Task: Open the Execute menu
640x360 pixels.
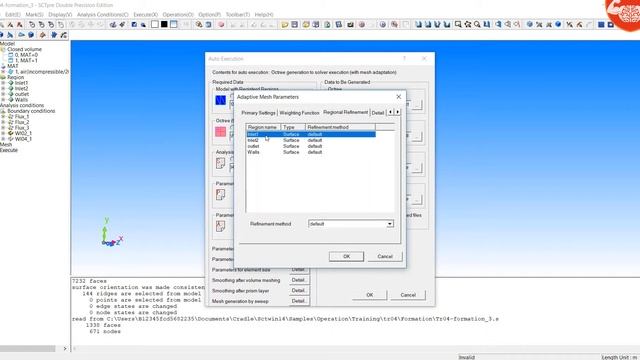Action: pyautogui.click(x=145, y=14)
